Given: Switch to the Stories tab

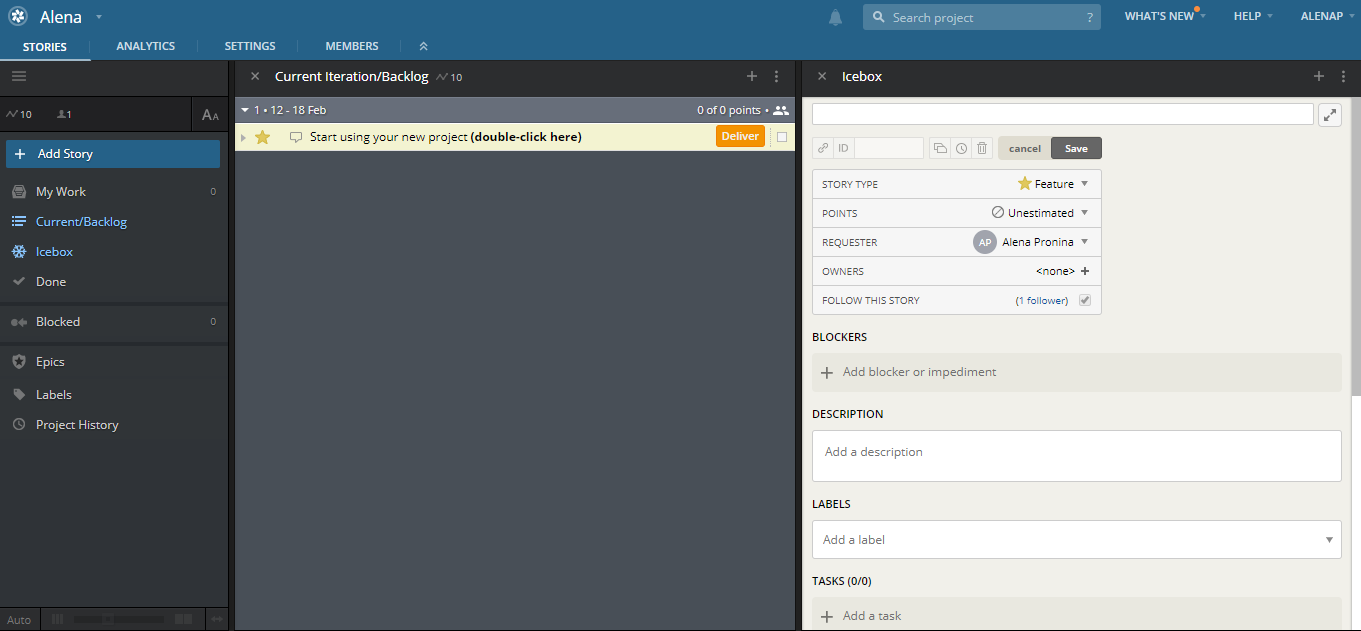Looking at the screenshot, I should [x=45, y=46].
